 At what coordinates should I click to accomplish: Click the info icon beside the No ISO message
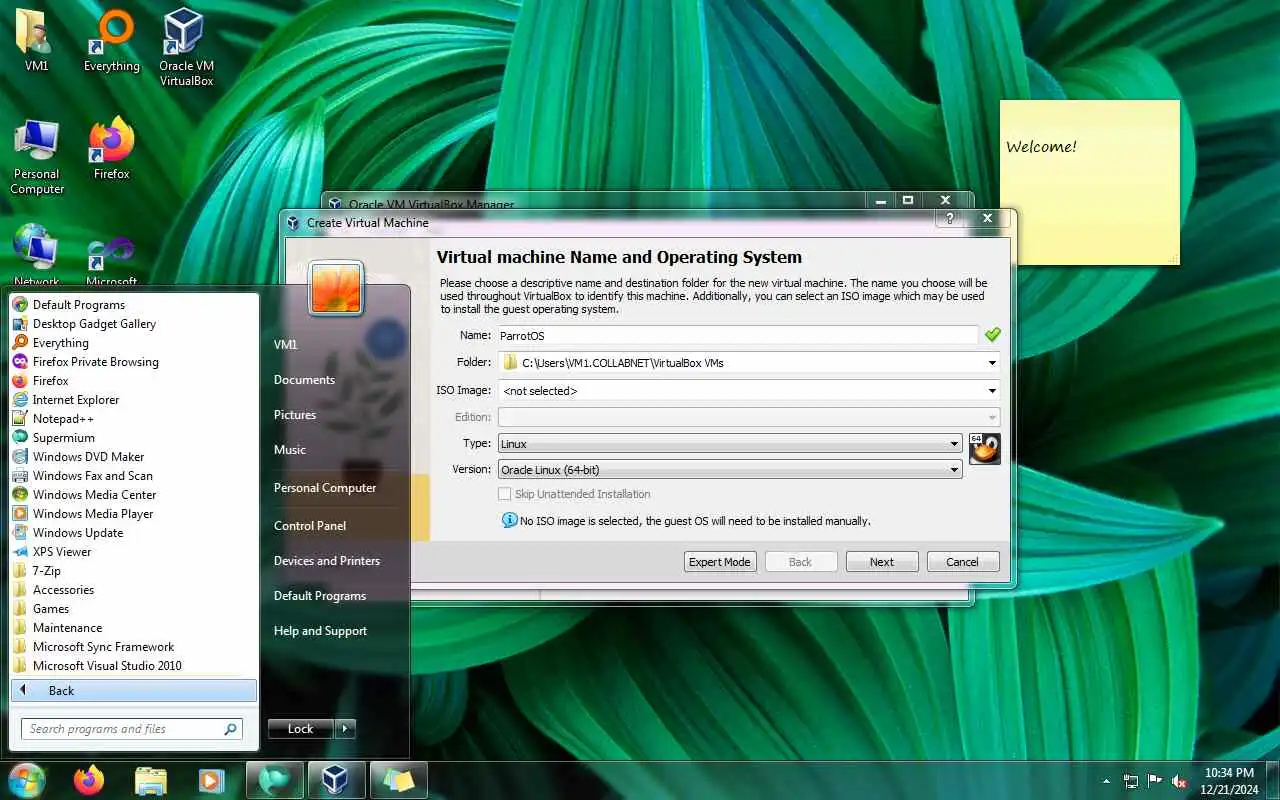(x=510, y=520)
